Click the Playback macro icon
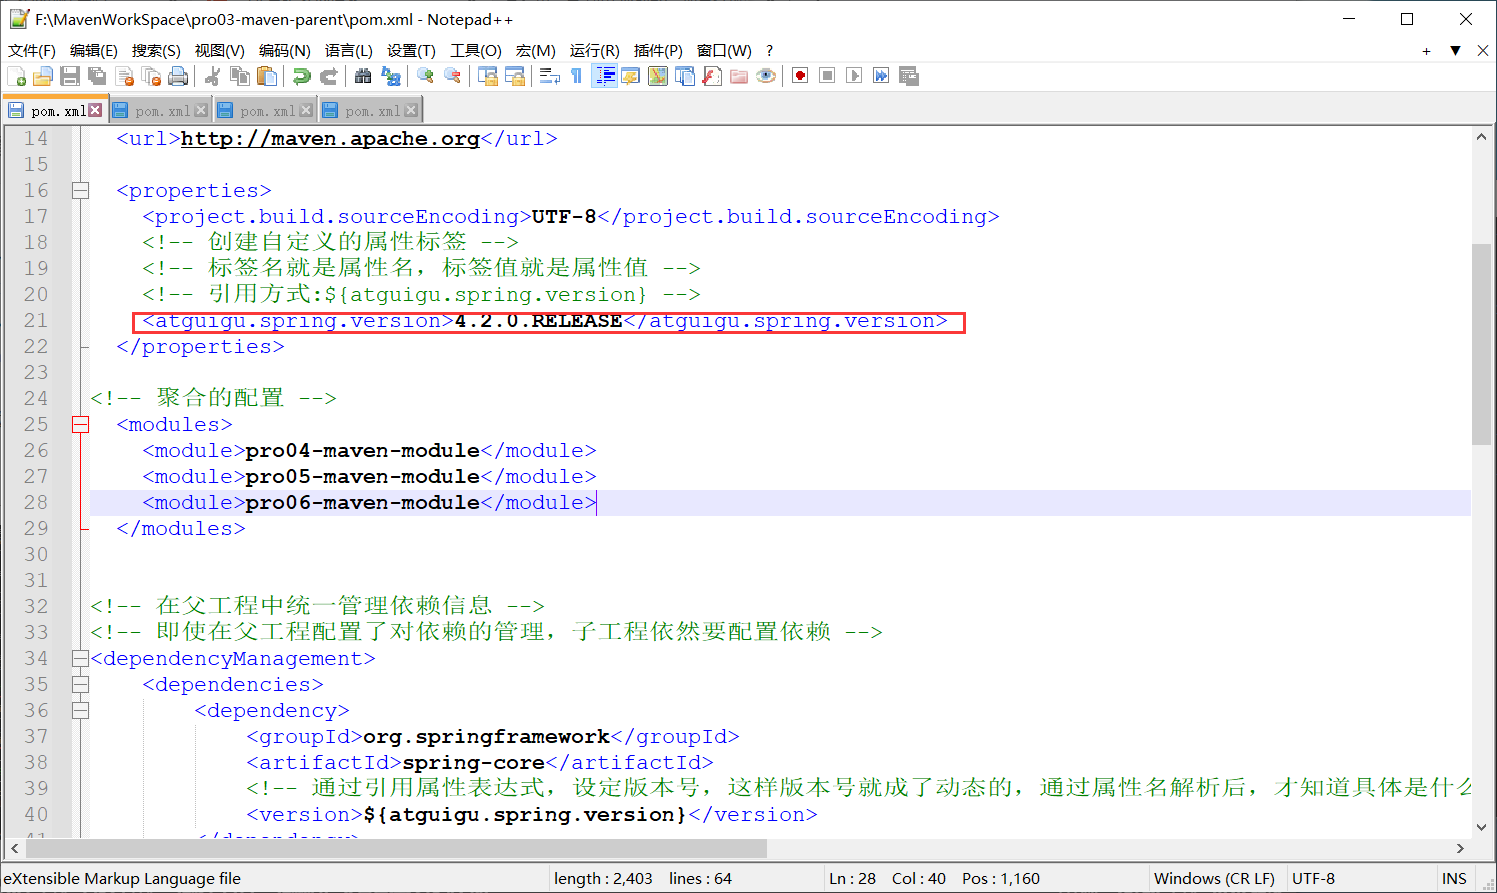The image size is (1497, 893). point(854,76)
